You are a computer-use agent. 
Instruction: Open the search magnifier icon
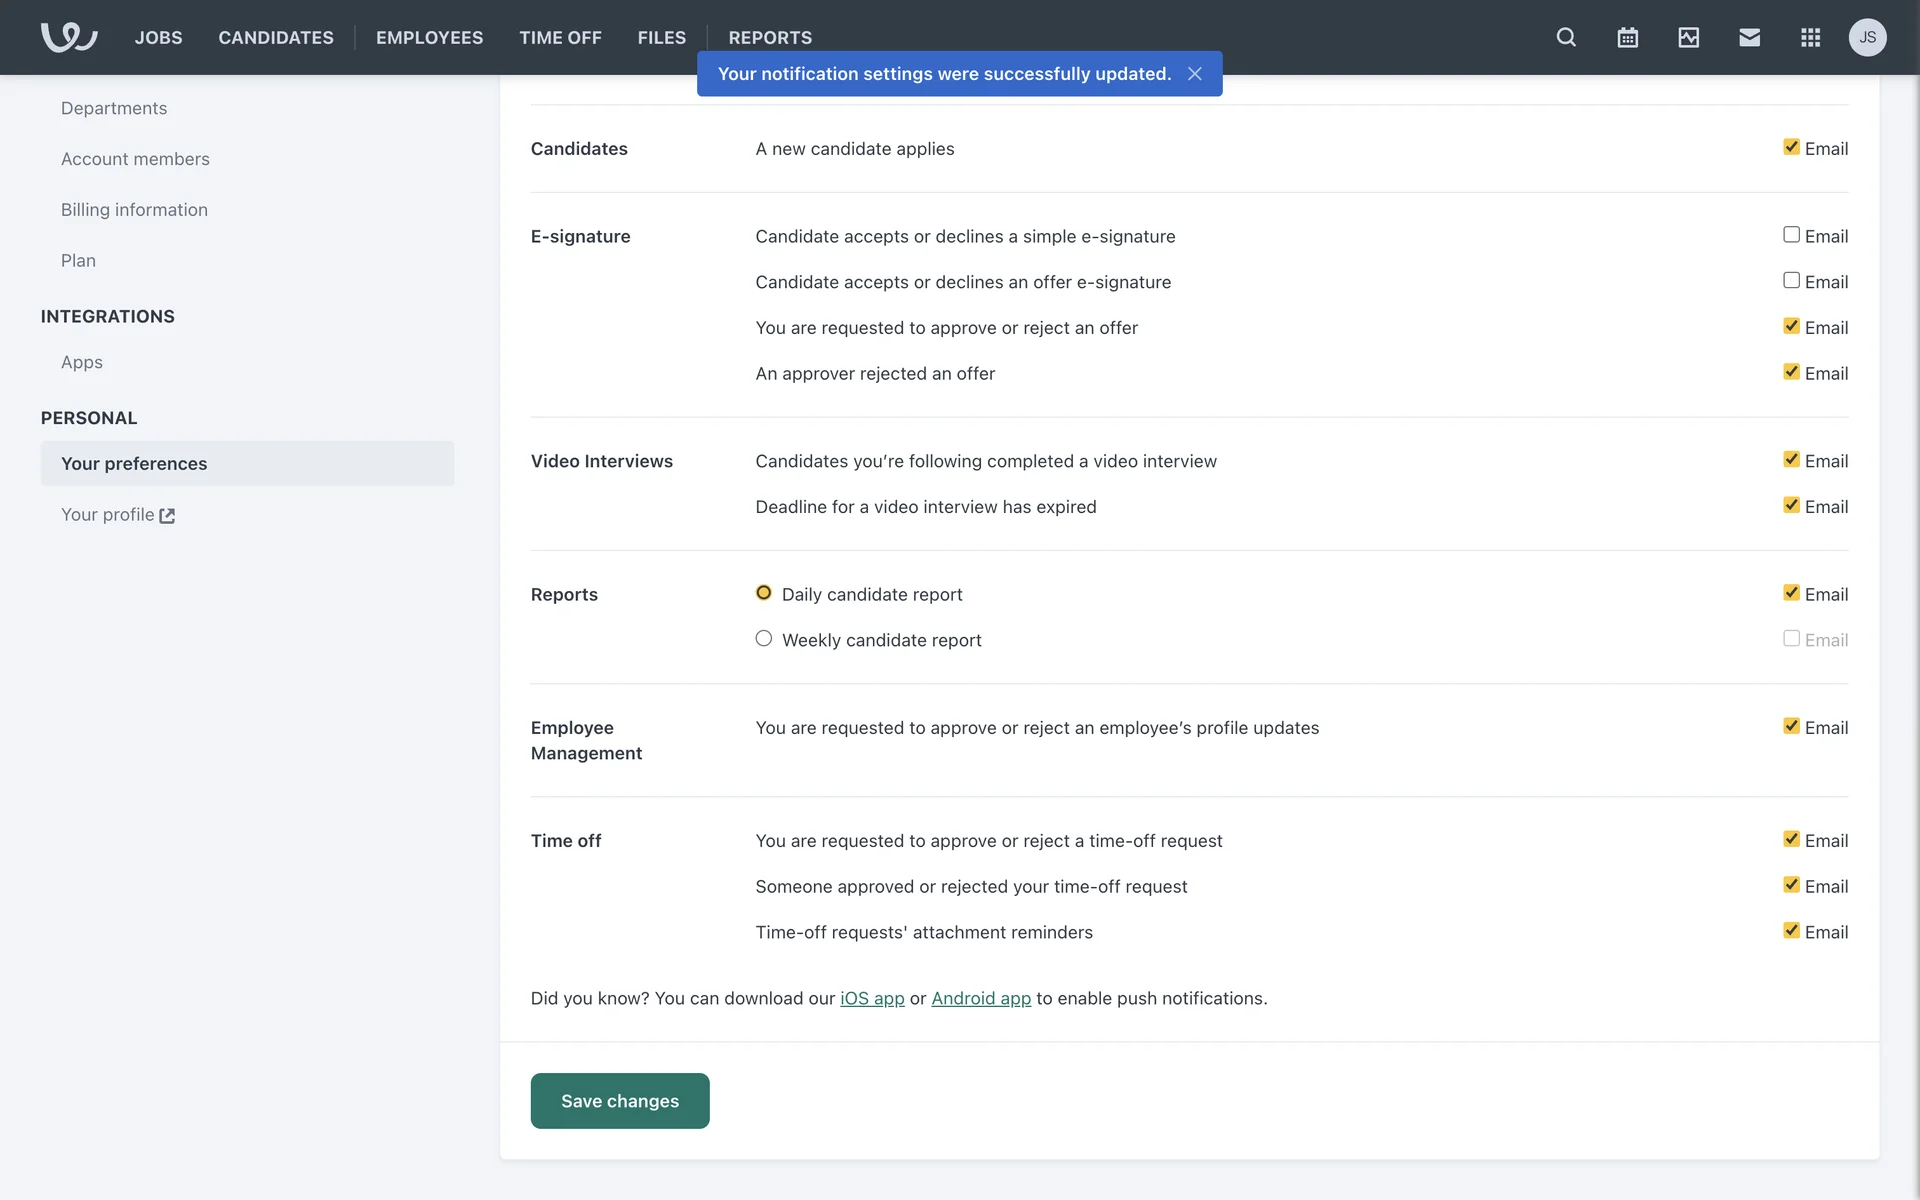pyautogui.click(x=1566, y=37)
